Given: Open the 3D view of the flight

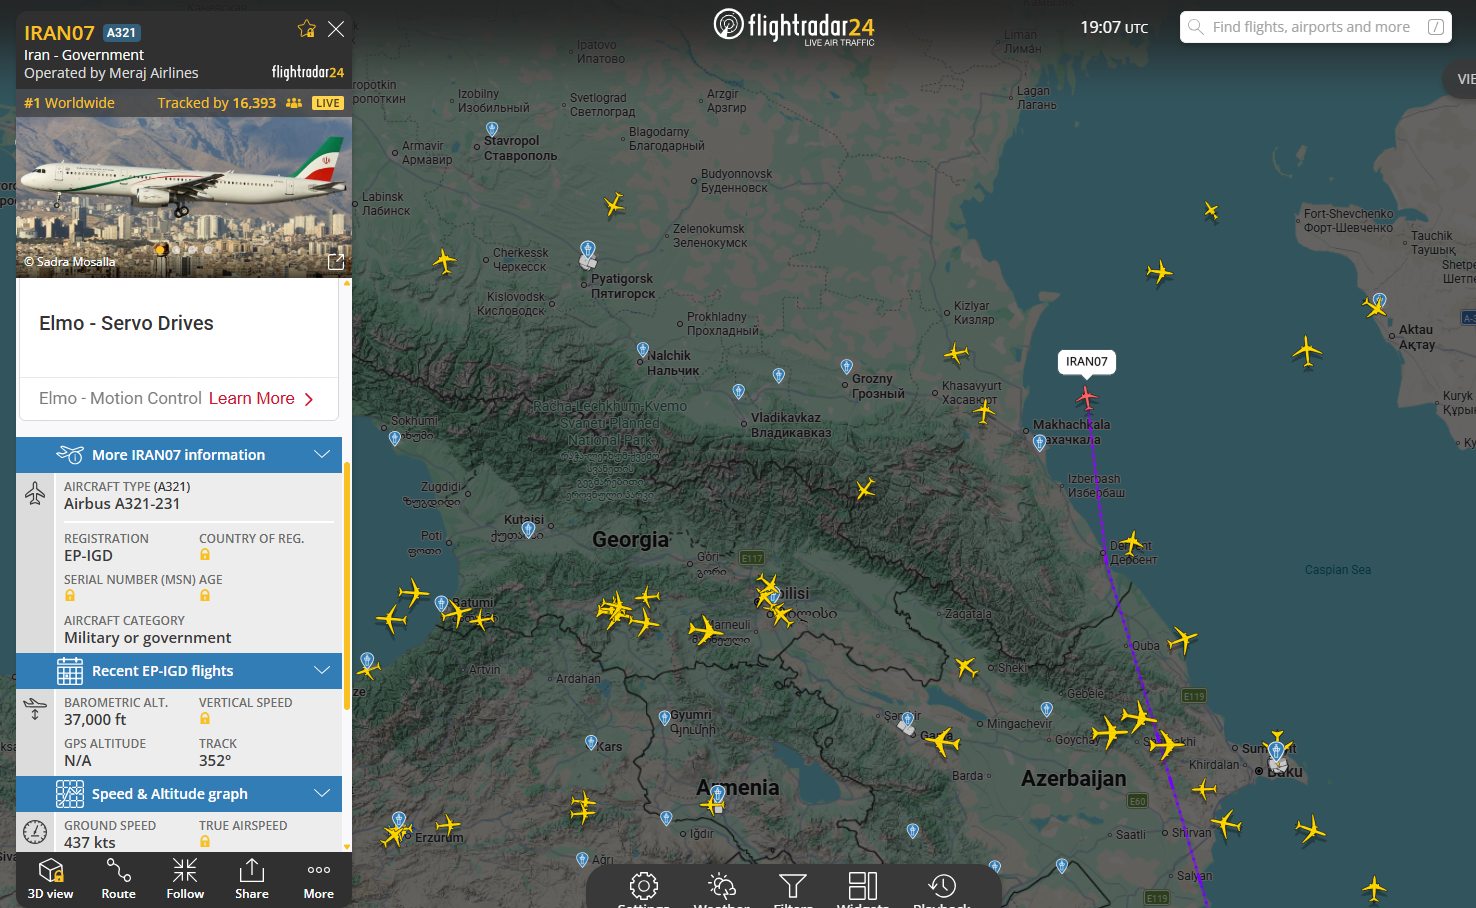Looking at the screenshot, I should (50, 879).
